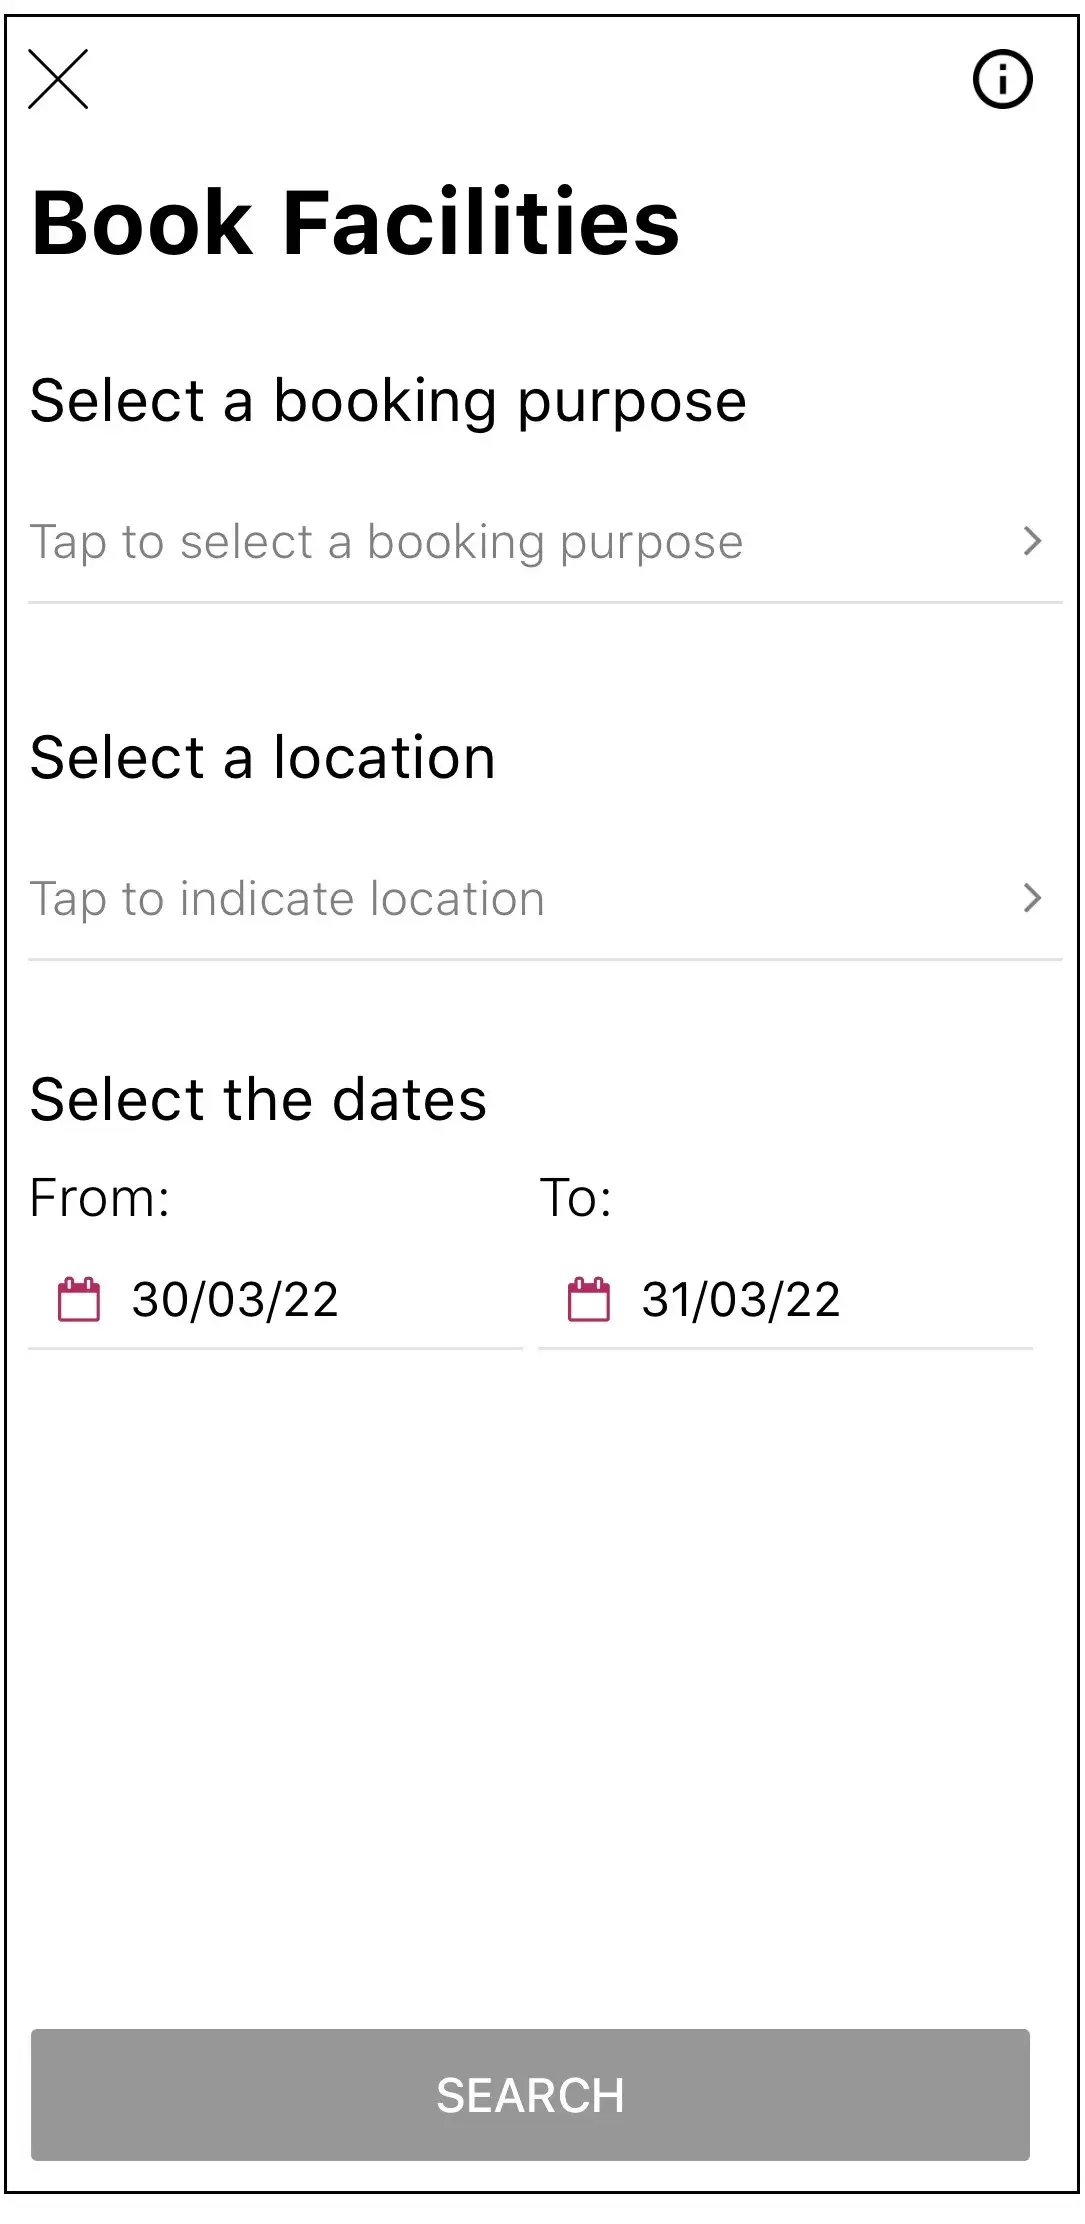Tap to indicate location field
Screen dimensions: 1085x2224
point(287,899)
